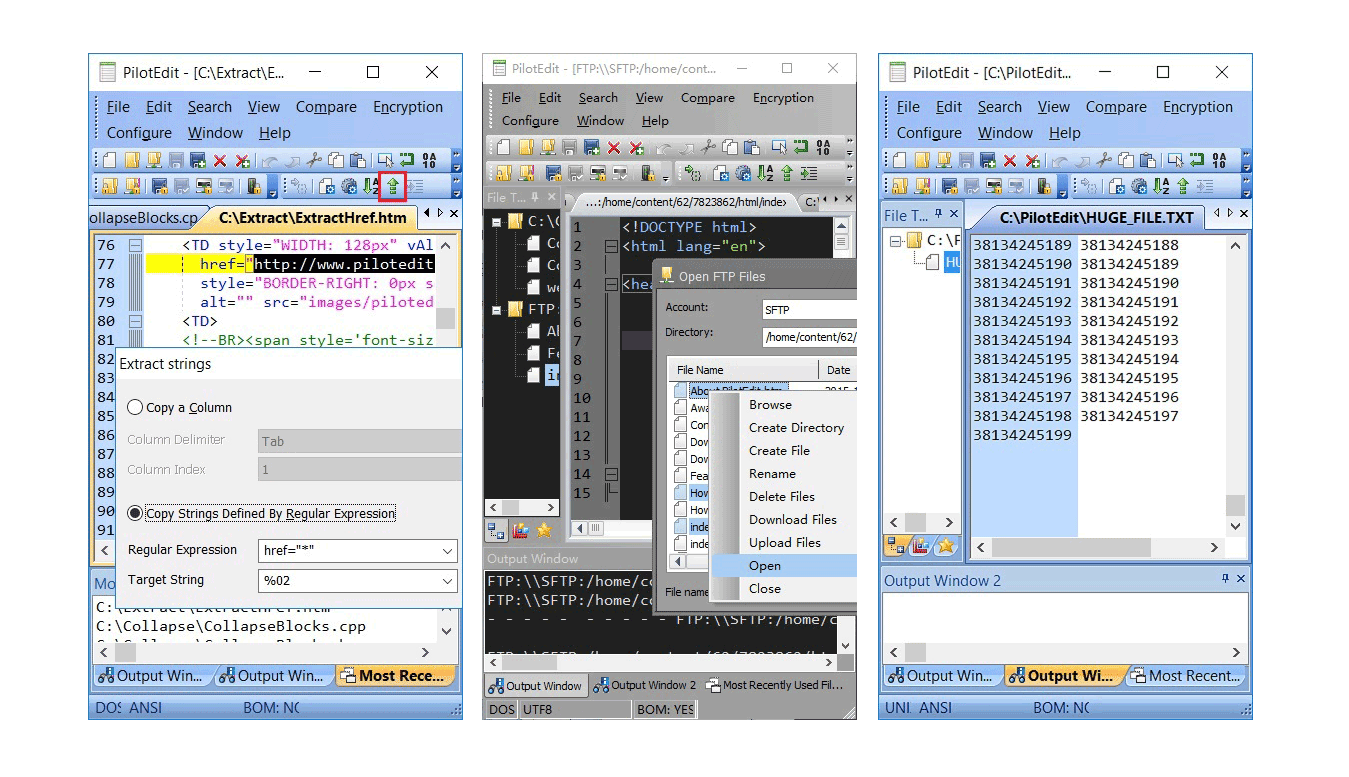Screen dimensions: 1349x777
Task: Choose Download Files from context menu
Action: click(x=793, y=519)
